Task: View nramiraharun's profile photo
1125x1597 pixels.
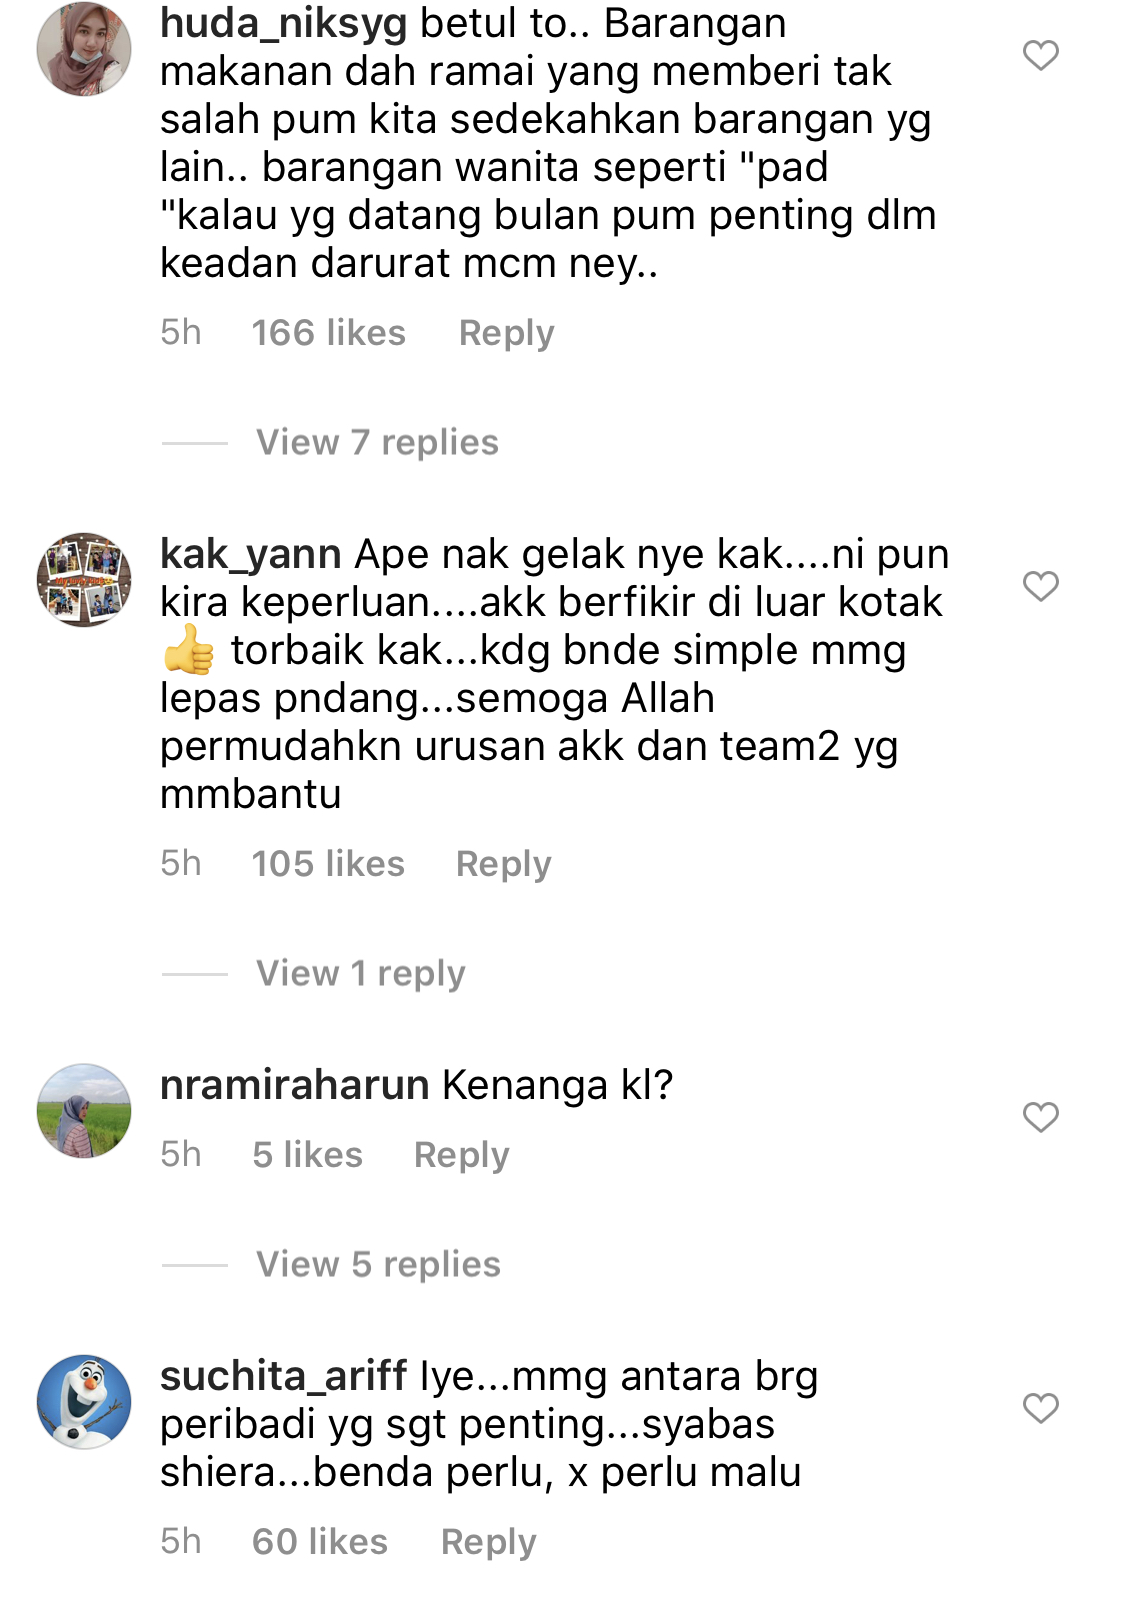Action: click(84, 1111)
